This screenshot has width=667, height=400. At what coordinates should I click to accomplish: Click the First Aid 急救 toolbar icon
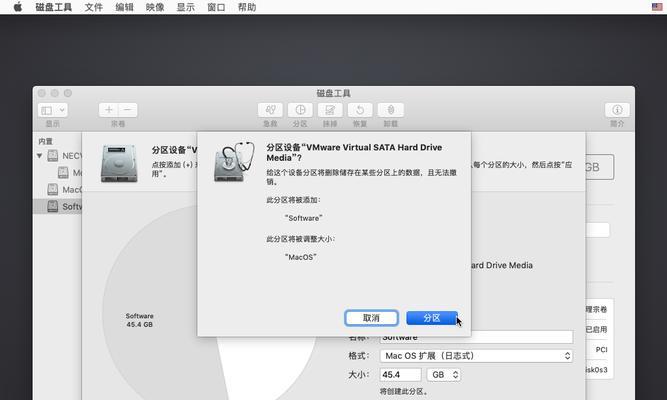(270, 110)
